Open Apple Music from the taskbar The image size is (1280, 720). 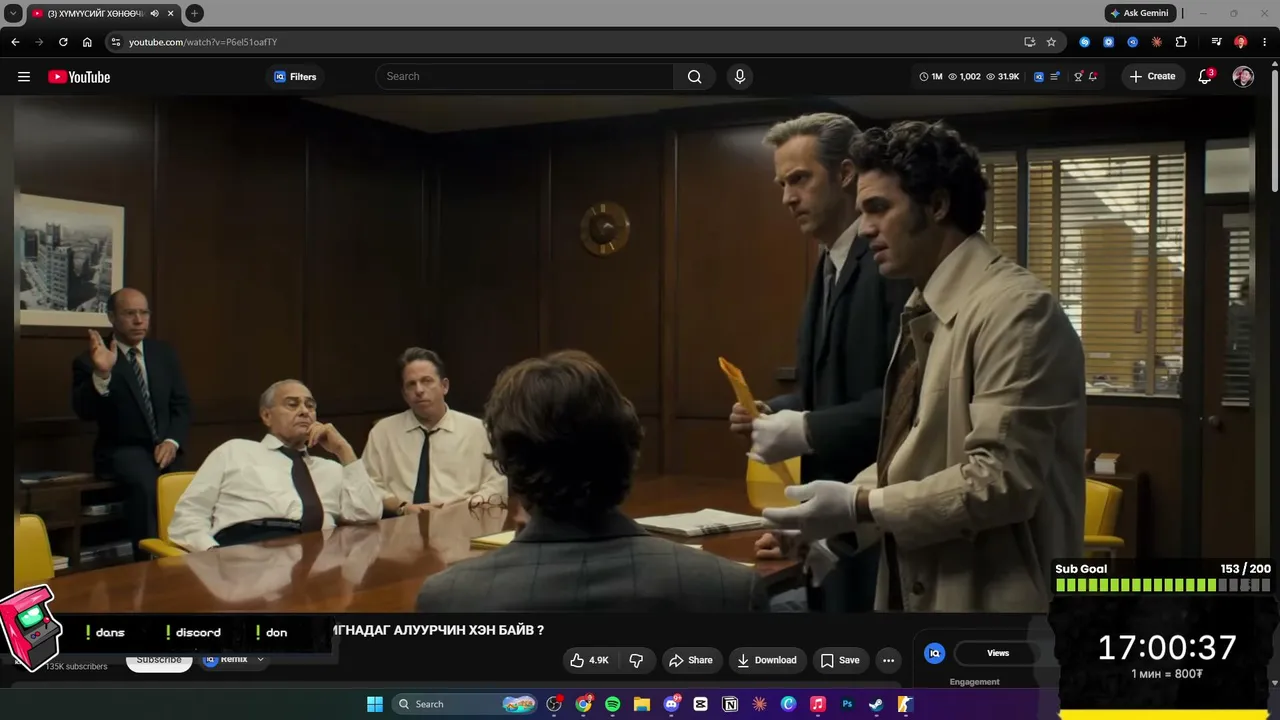click(x=818, y=704)
